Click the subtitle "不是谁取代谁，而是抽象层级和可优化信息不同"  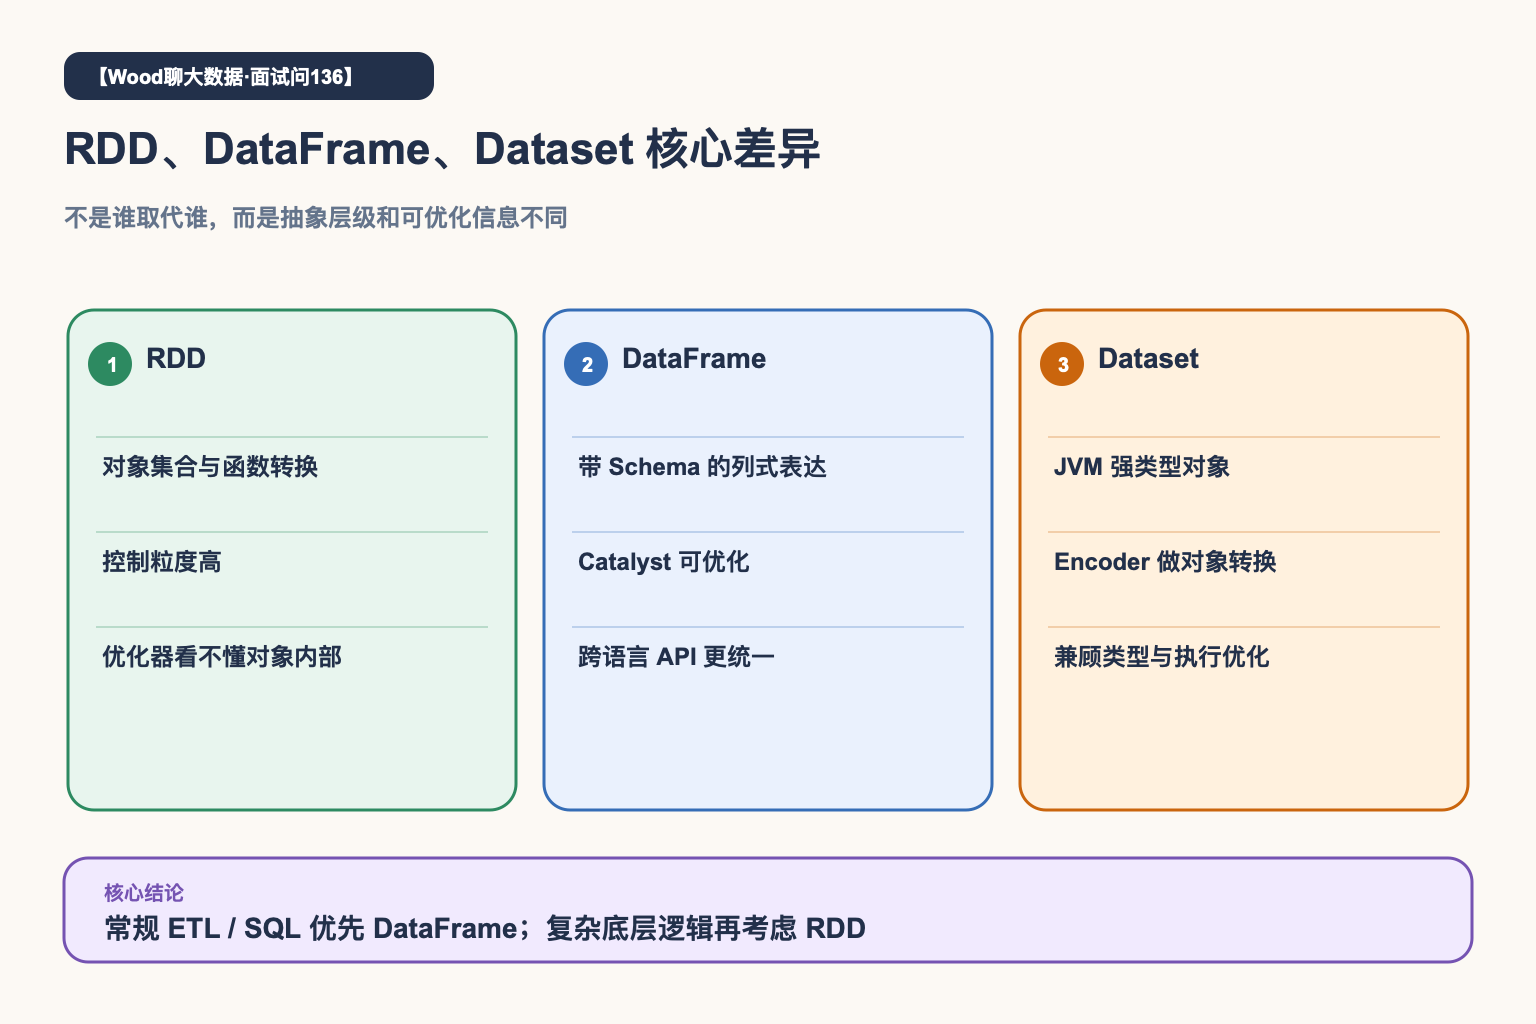click(316, 218)
